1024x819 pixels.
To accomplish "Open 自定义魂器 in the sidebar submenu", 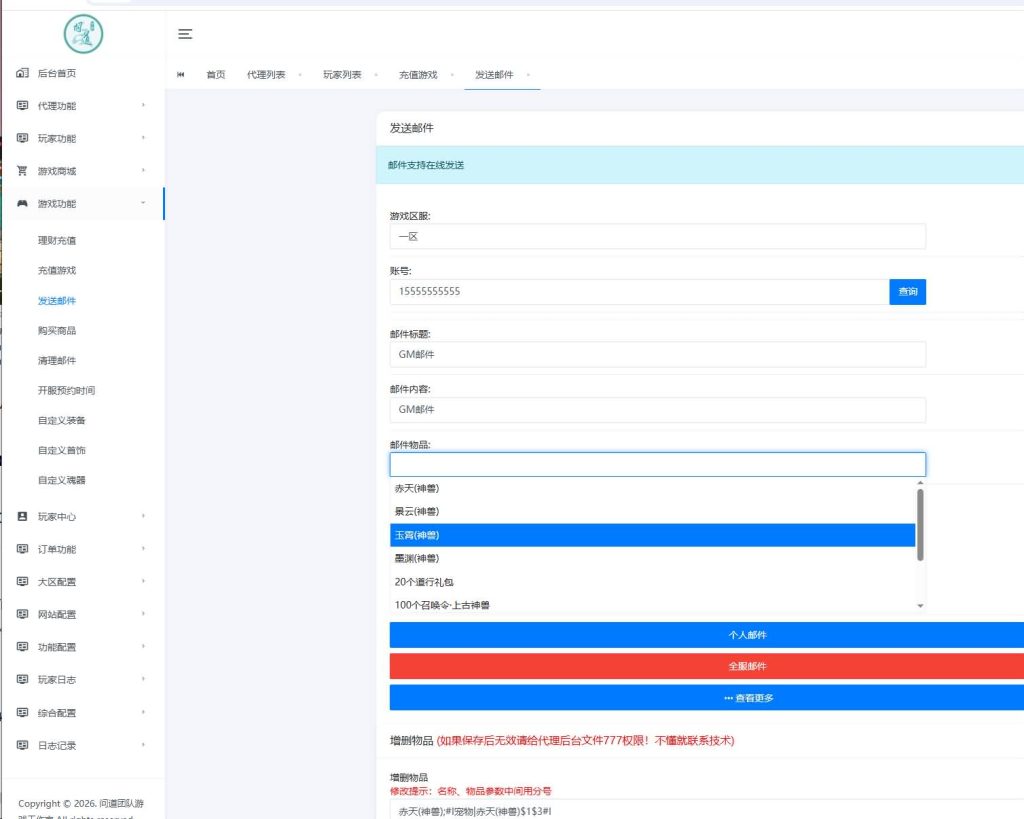I will (x=61, y=480).
